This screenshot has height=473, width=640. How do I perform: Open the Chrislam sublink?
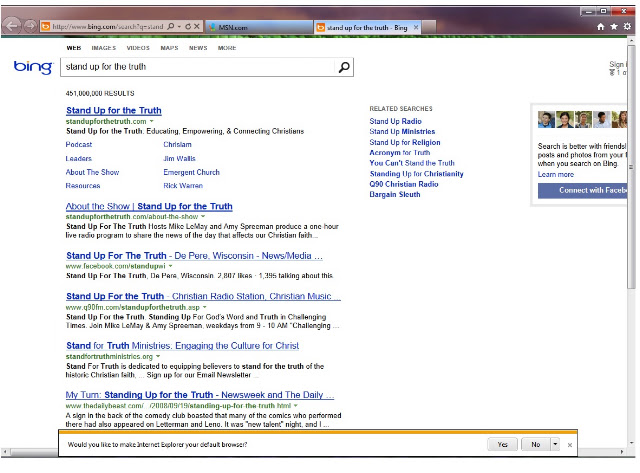(x=178, y=144)
